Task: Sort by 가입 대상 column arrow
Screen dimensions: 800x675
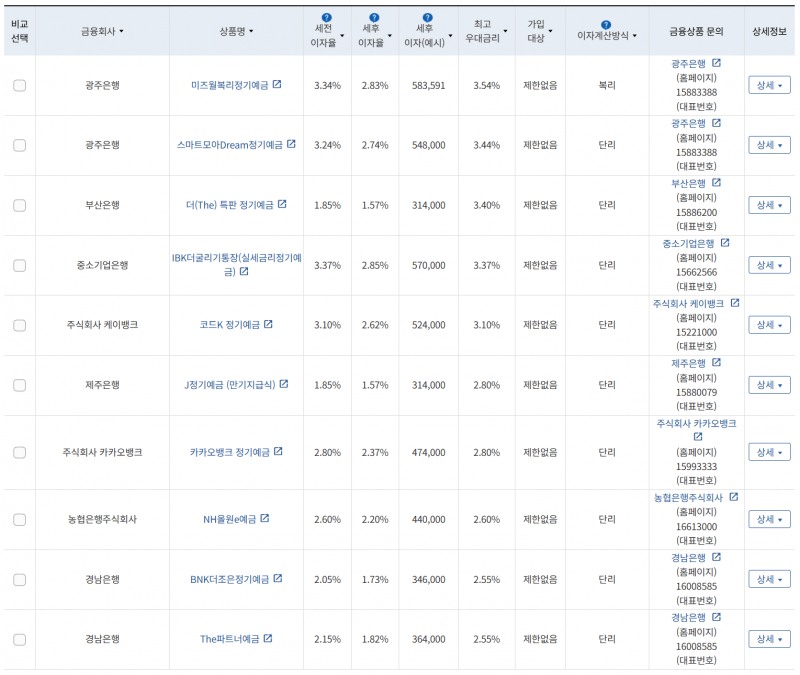Action: click(550, 31)
